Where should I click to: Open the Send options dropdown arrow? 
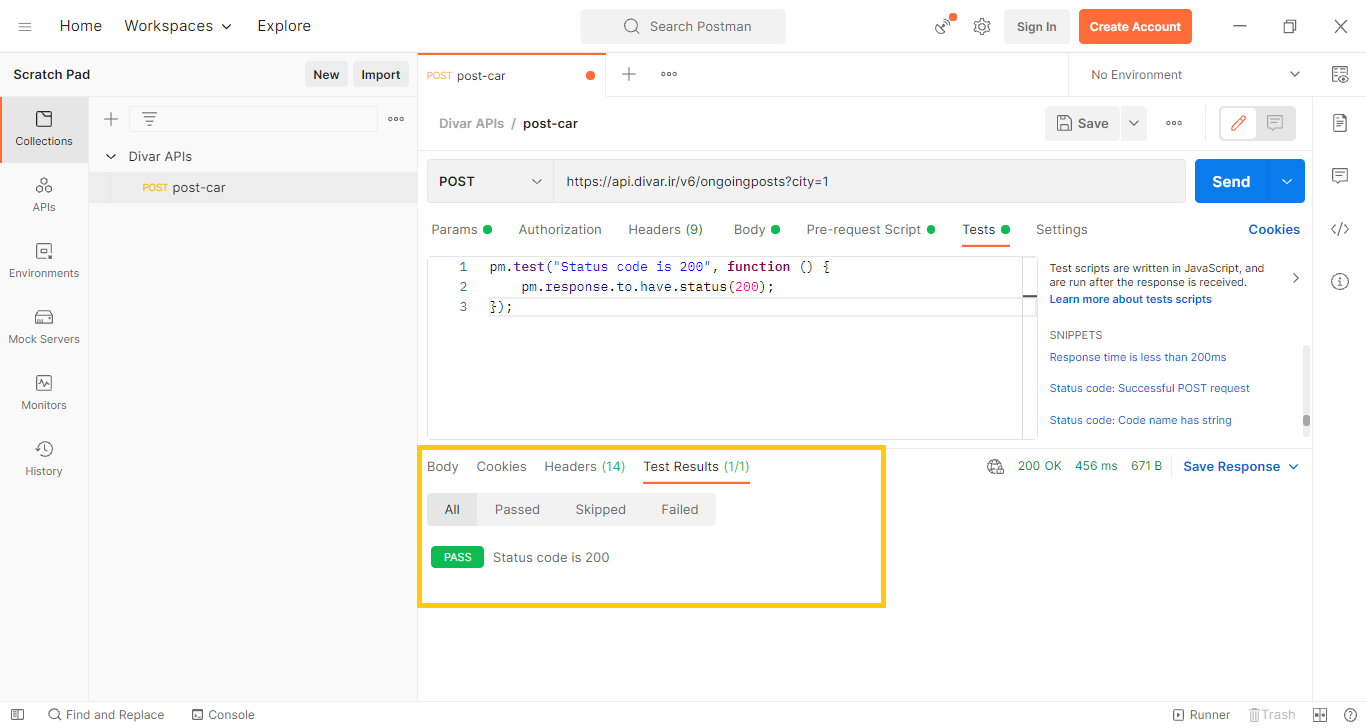(x=1287, y=181)
